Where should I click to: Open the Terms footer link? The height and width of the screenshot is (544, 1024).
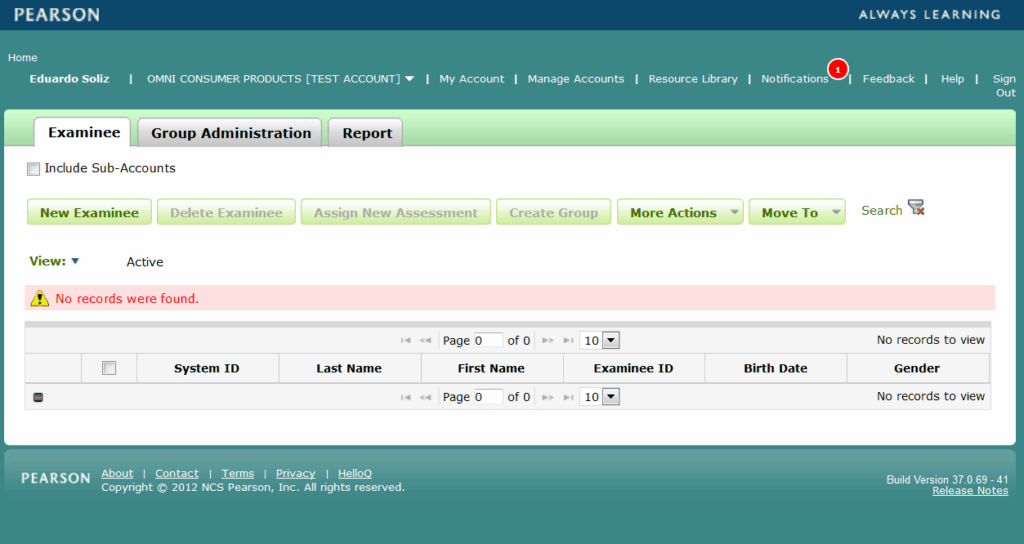point(238,473)
